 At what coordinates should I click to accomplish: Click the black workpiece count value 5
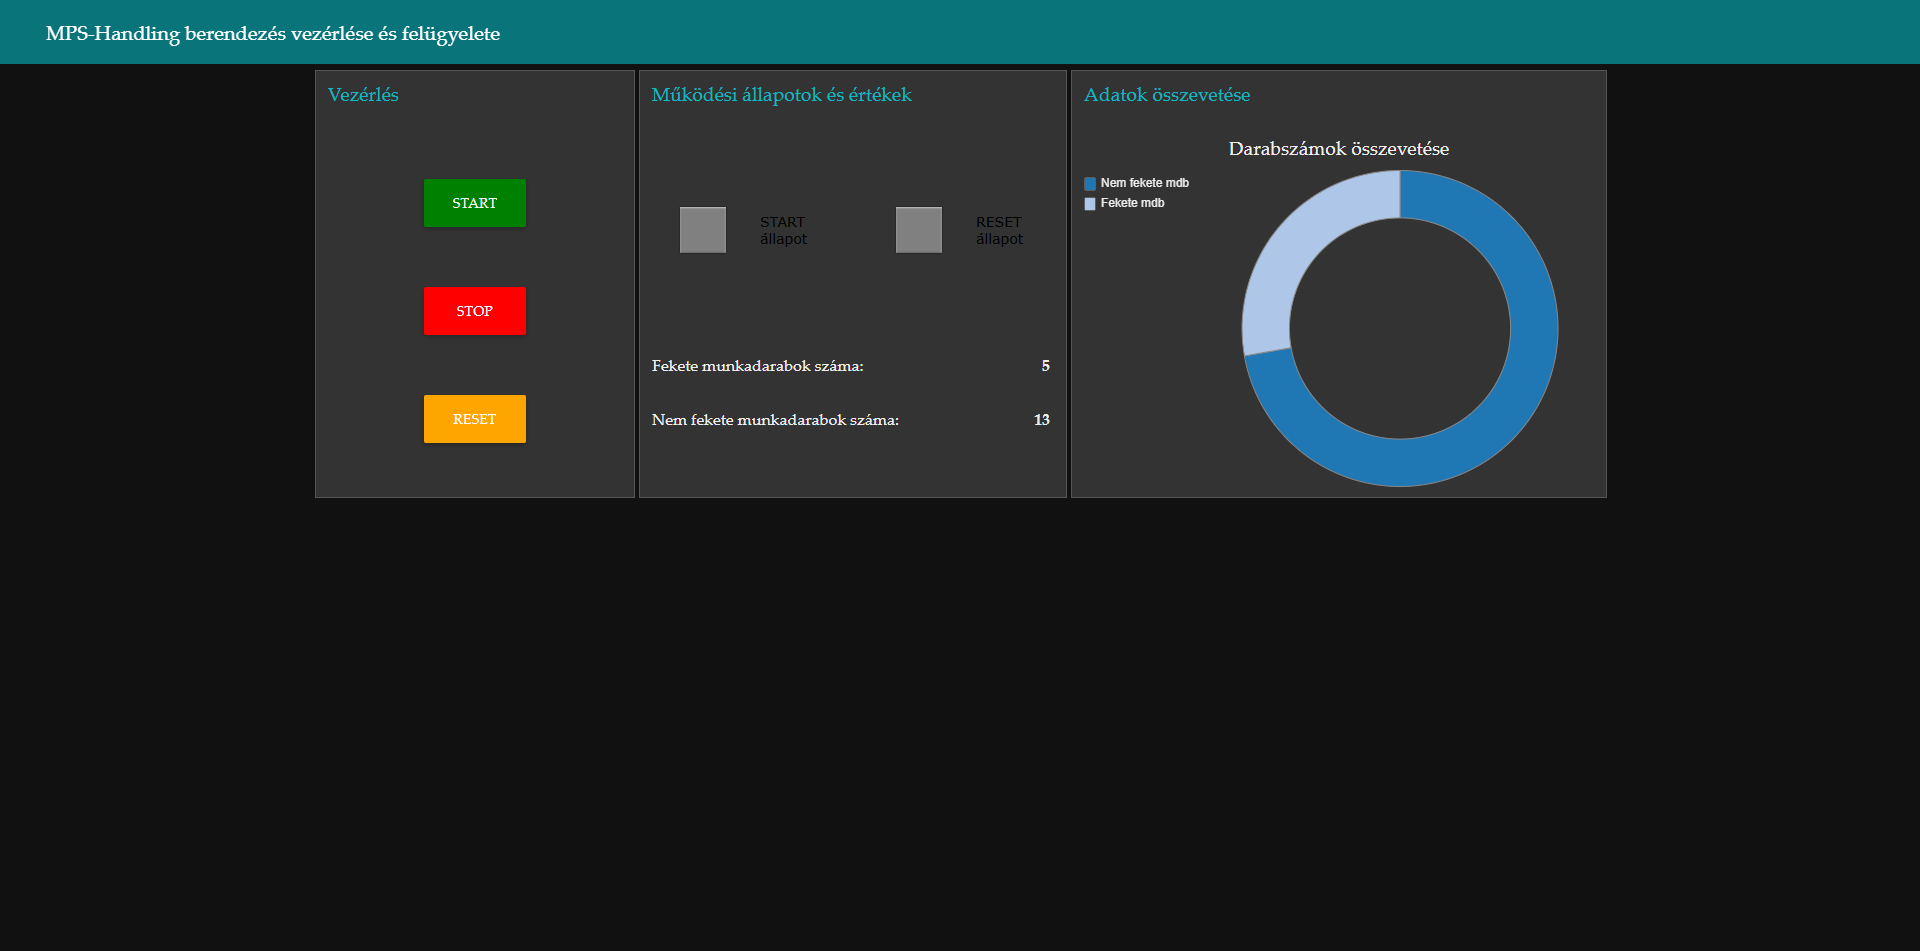point(1045,366)
